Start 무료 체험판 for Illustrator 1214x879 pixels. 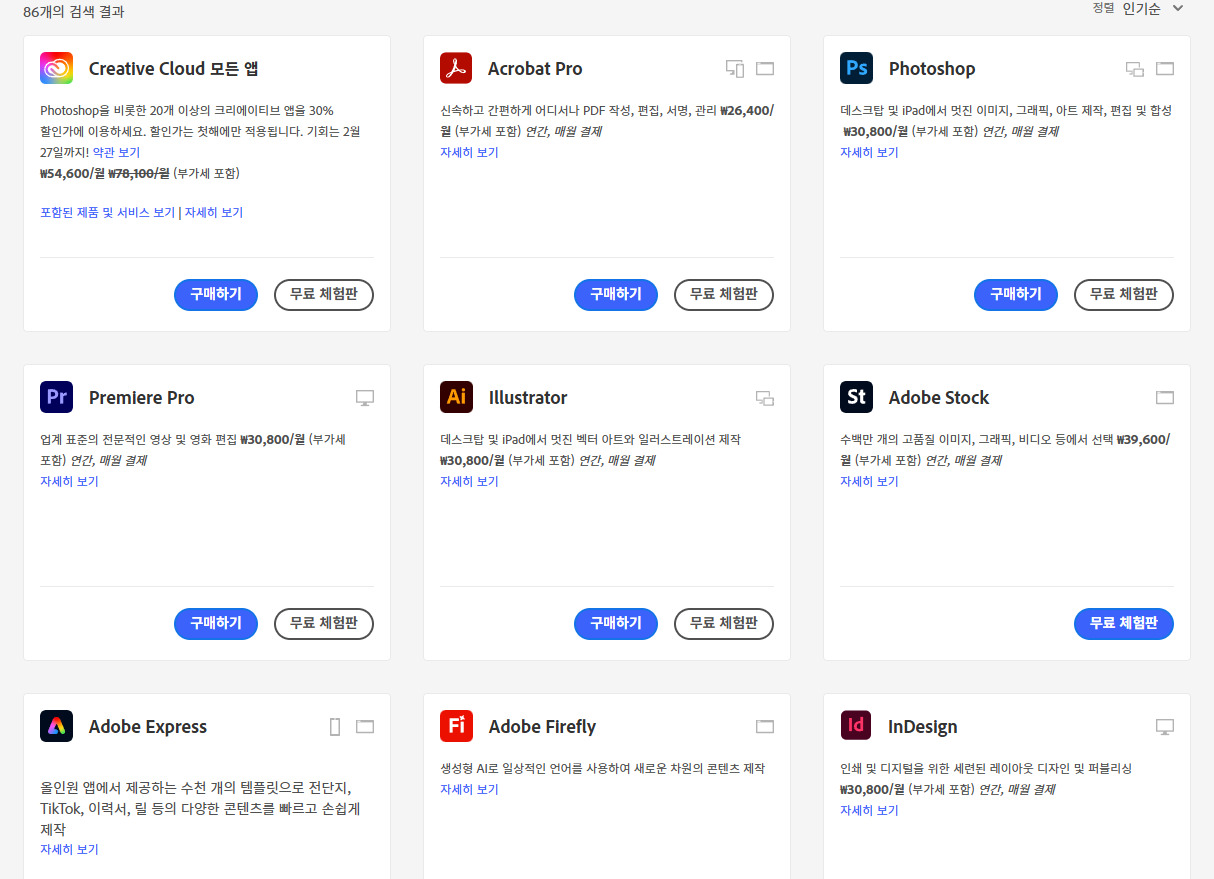coord(724,624)
